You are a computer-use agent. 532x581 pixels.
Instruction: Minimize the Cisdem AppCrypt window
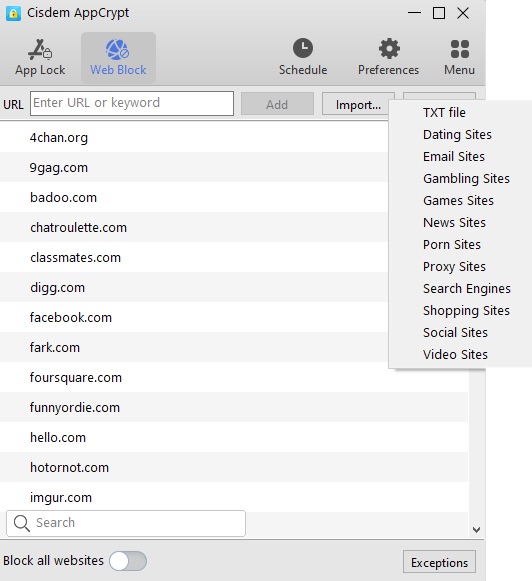(x=414, y=13)
